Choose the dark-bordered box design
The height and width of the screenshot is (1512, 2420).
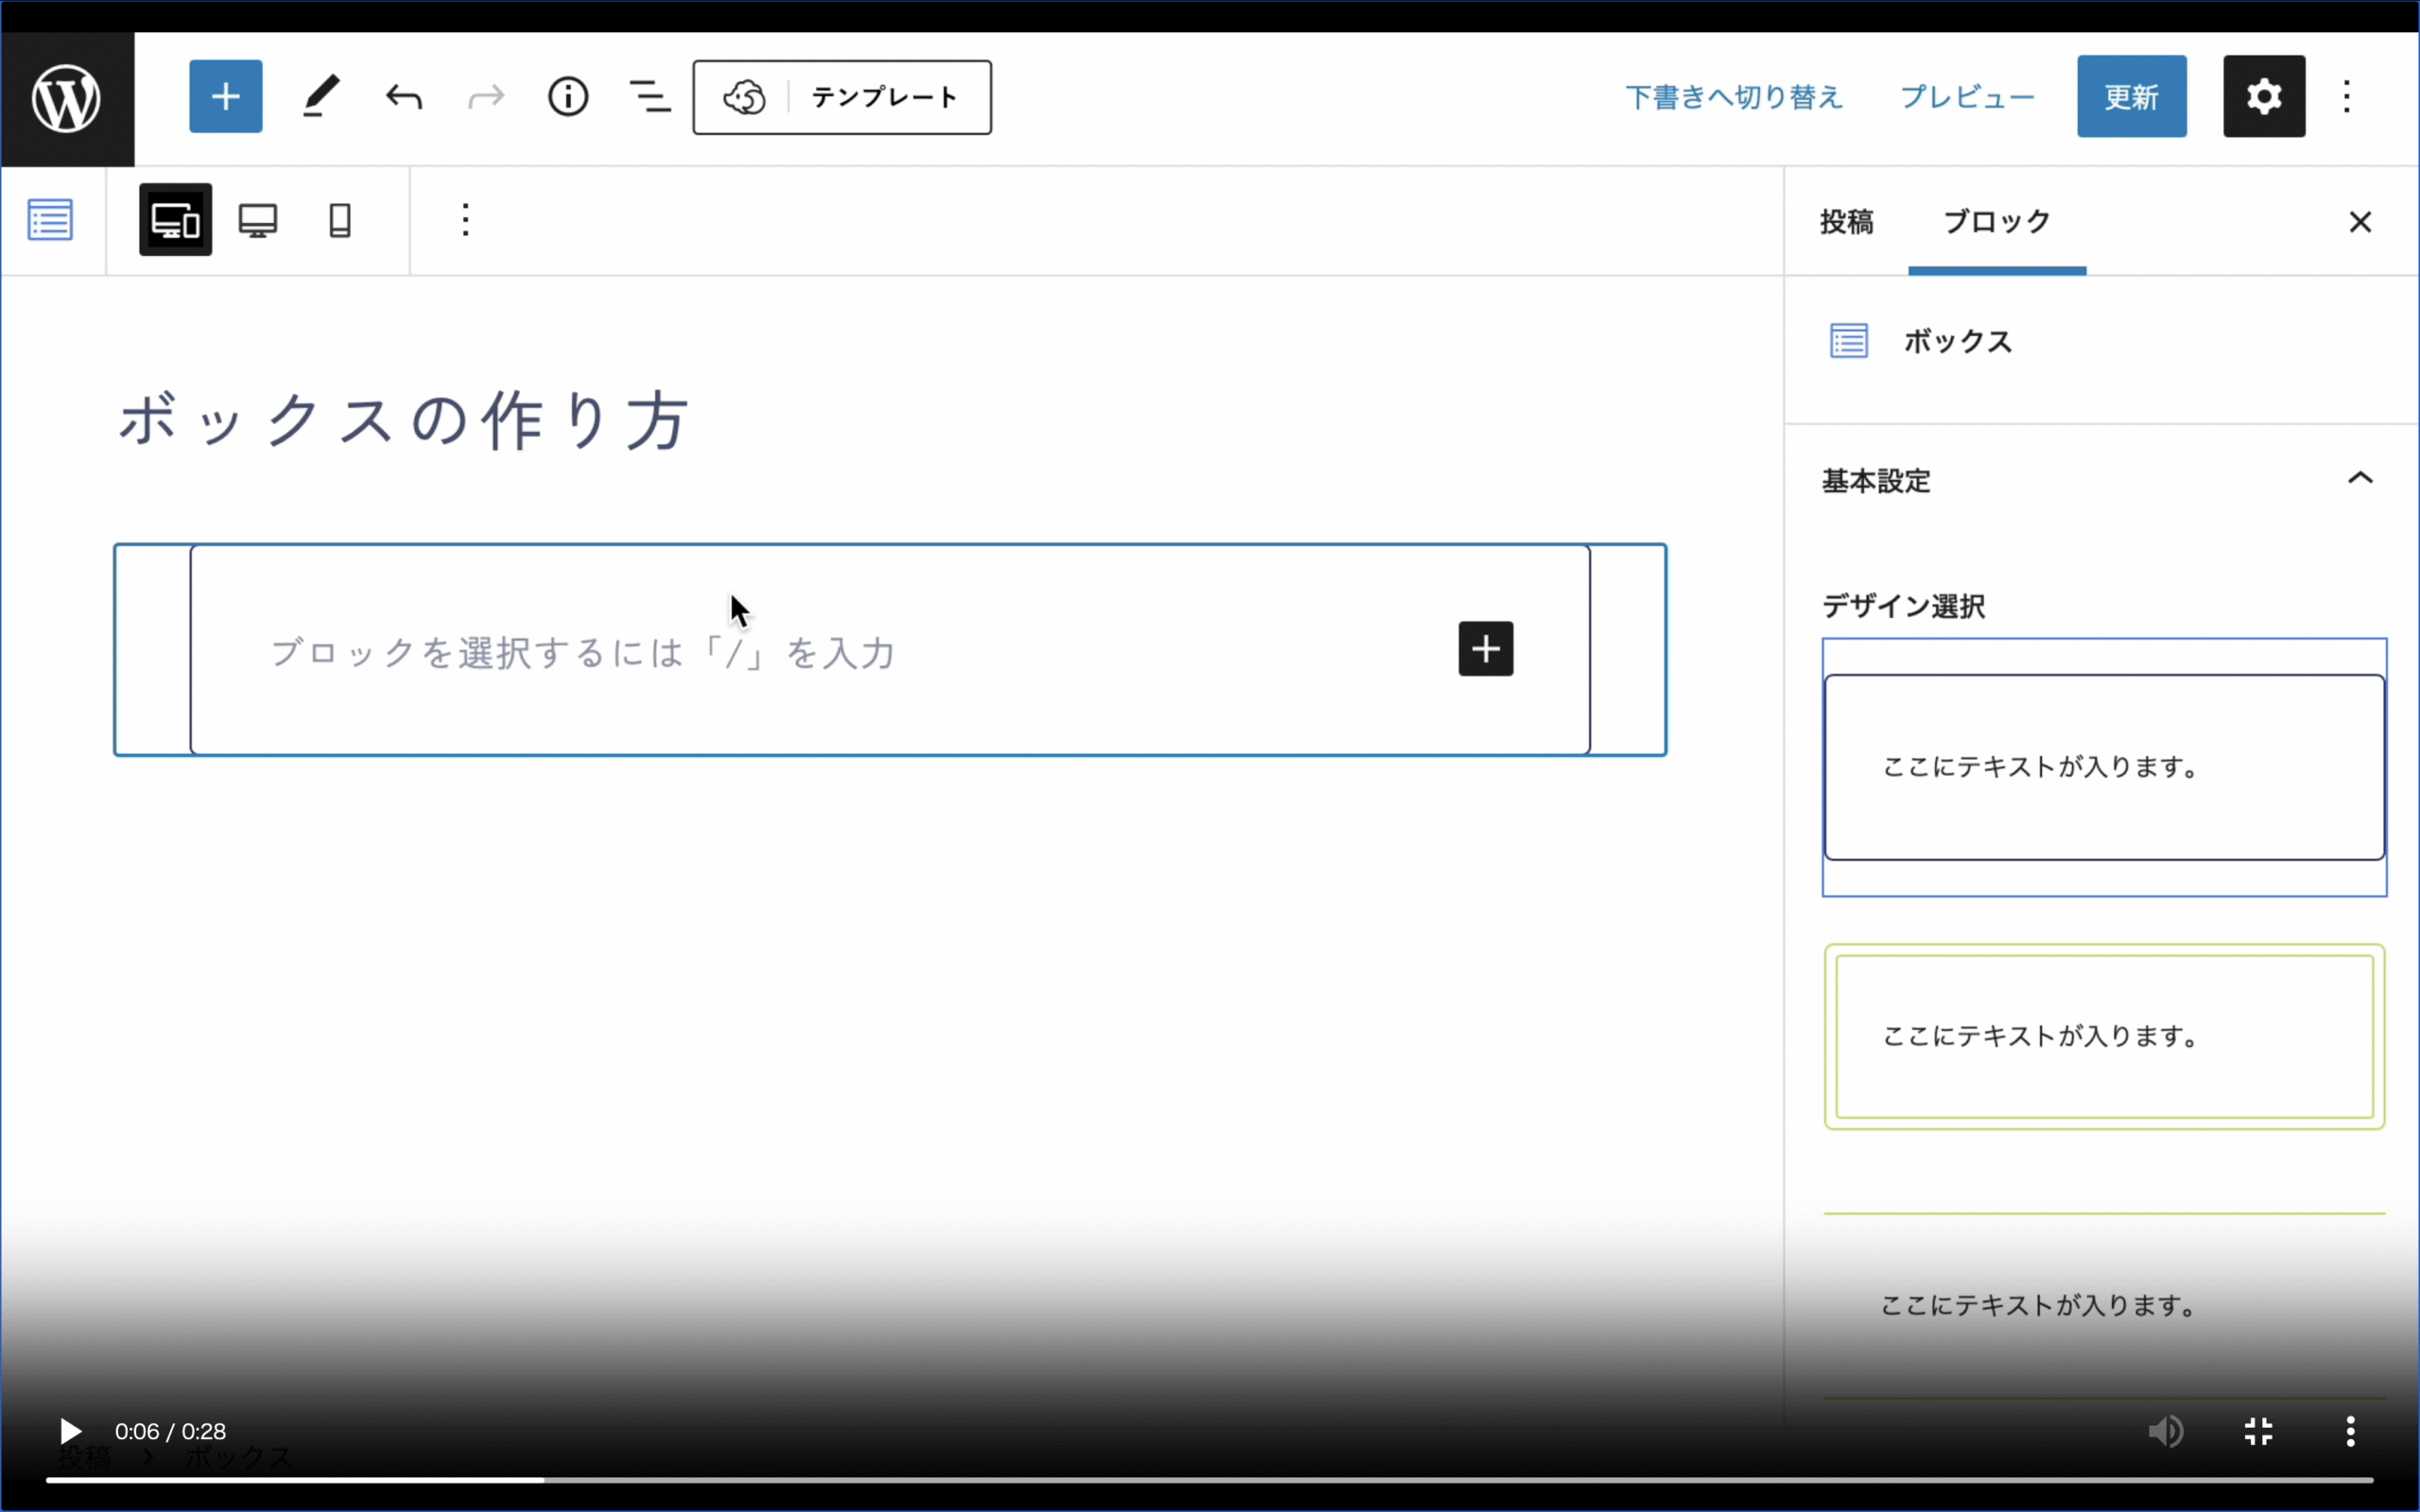(x=2104, y=767)
